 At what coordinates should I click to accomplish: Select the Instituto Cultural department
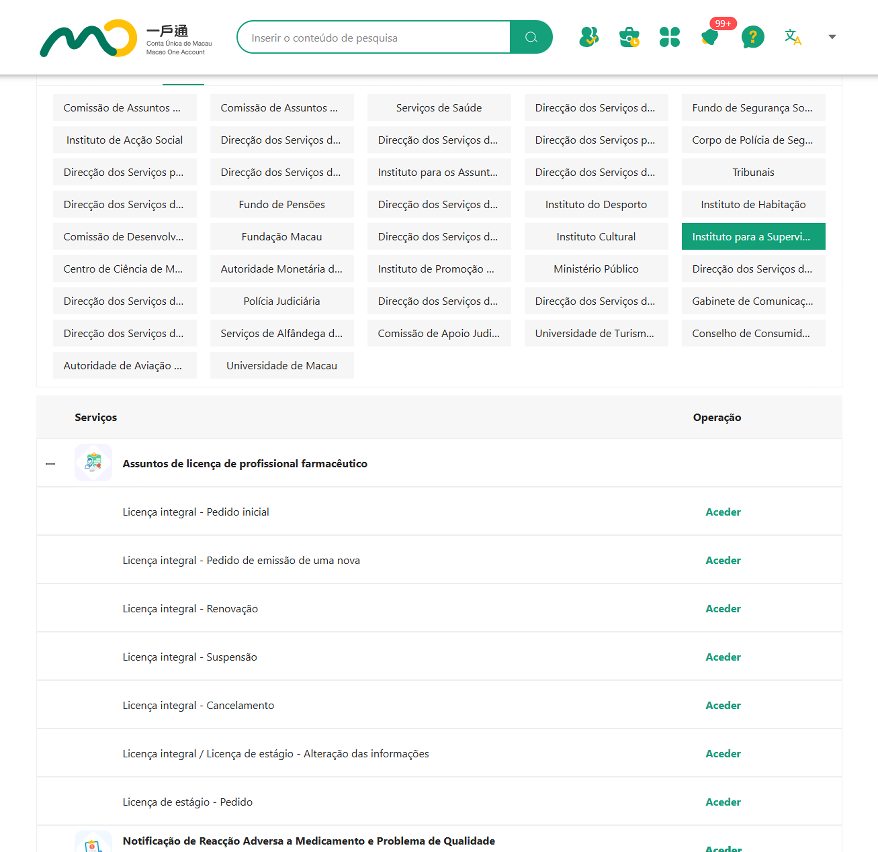(596, 237)
